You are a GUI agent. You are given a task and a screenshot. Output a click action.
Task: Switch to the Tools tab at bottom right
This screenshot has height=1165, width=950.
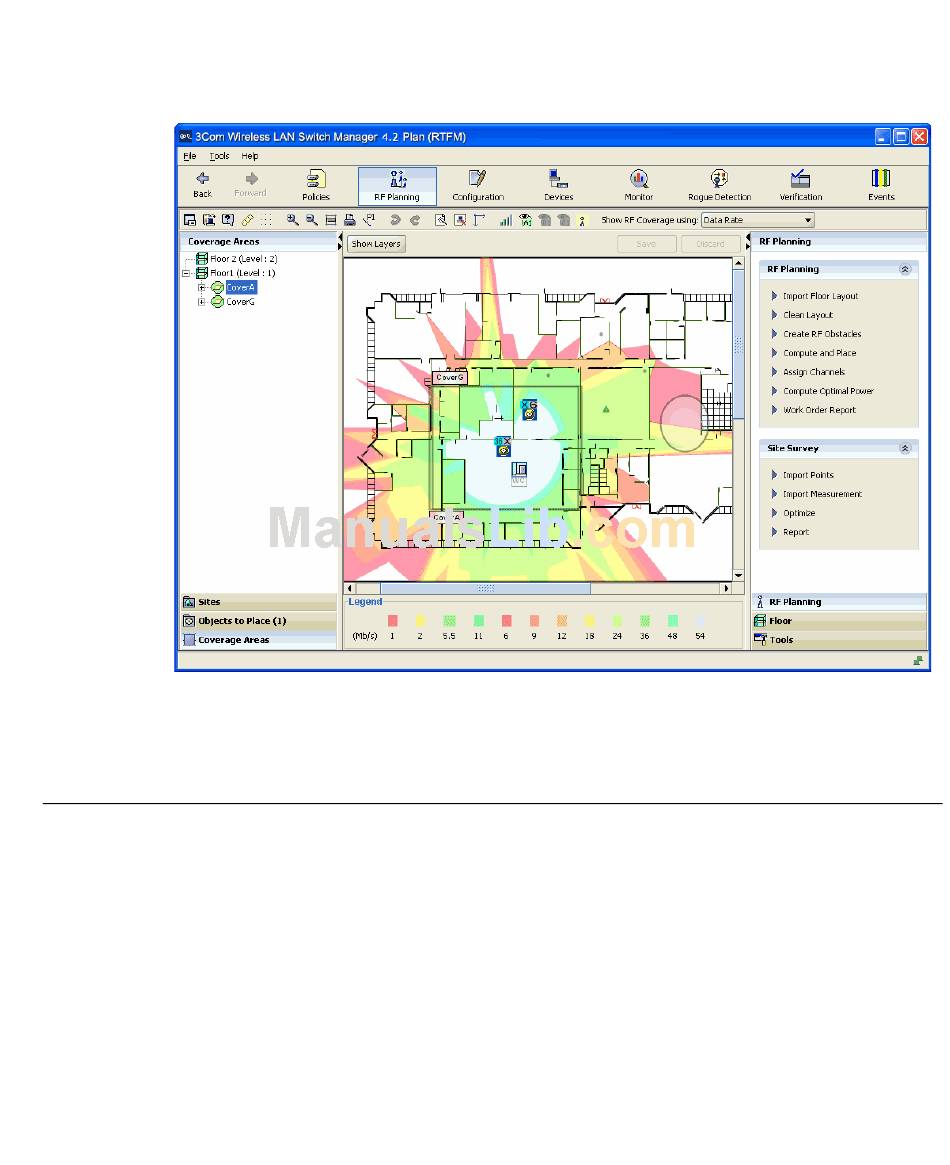click(839, 640)
